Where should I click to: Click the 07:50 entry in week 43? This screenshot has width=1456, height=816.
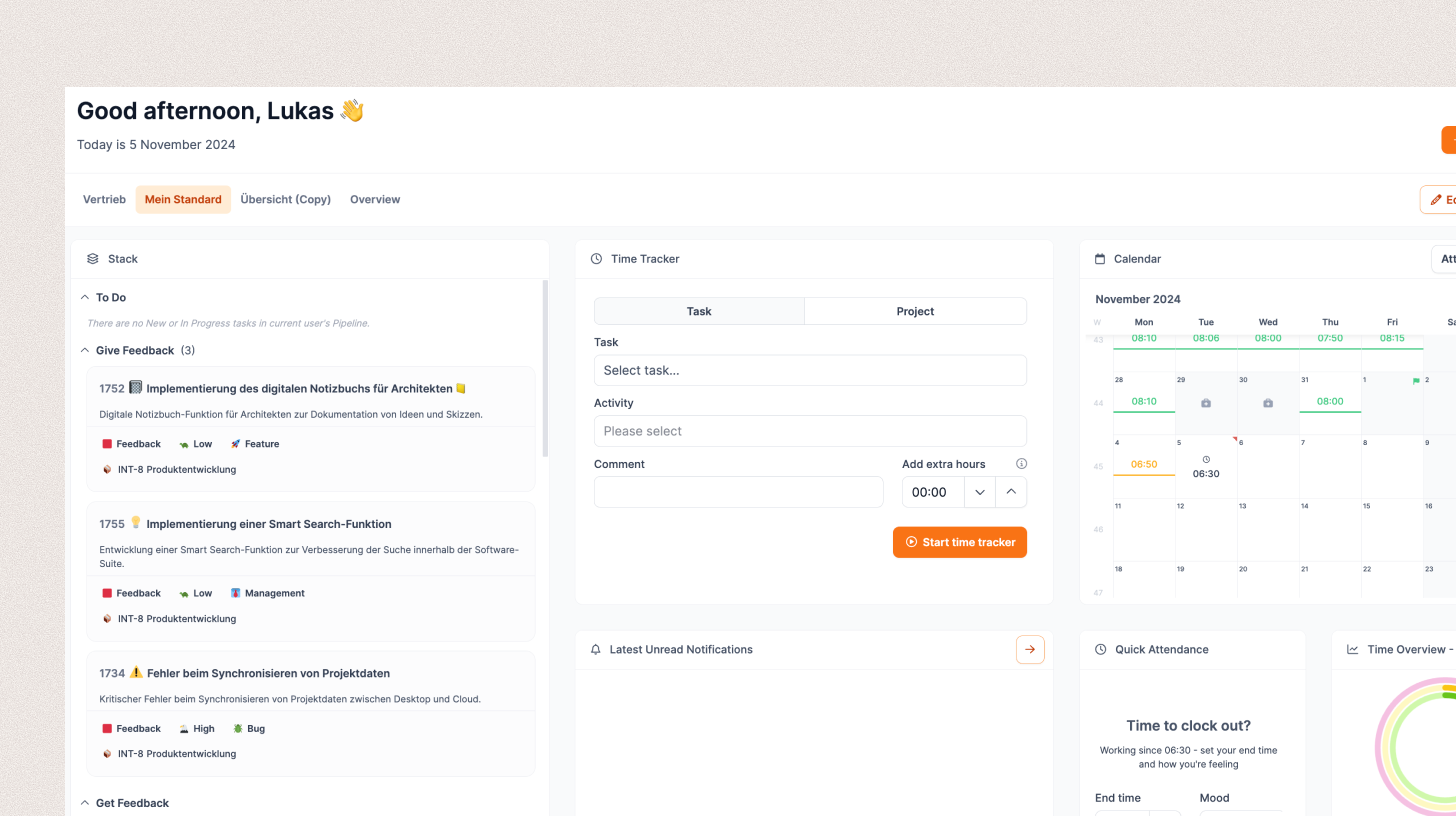point(1330,339)
